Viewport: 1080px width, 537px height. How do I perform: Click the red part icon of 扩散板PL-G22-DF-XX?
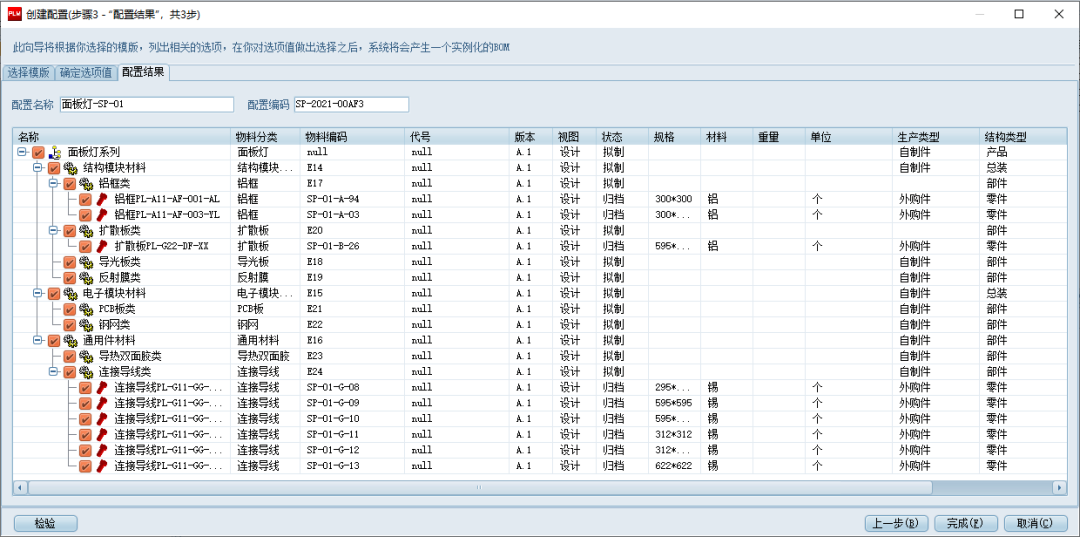(103, 246)
